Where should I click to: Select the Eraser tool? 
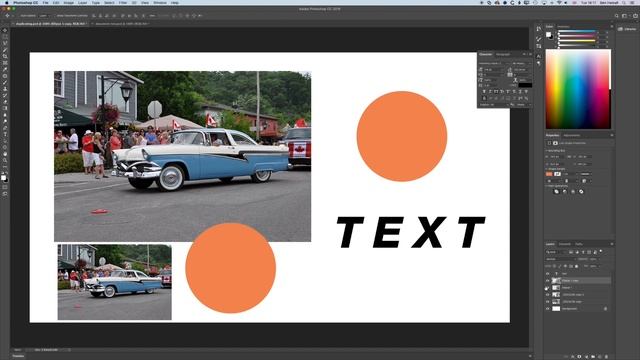(x=5, y=102)
